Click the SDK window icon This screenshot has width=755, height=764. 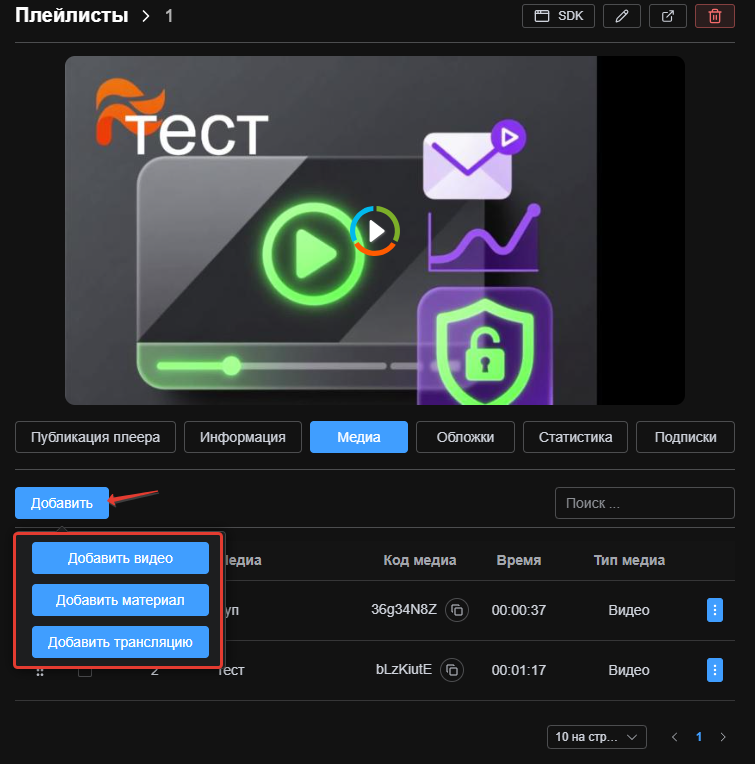coord(542,16)
